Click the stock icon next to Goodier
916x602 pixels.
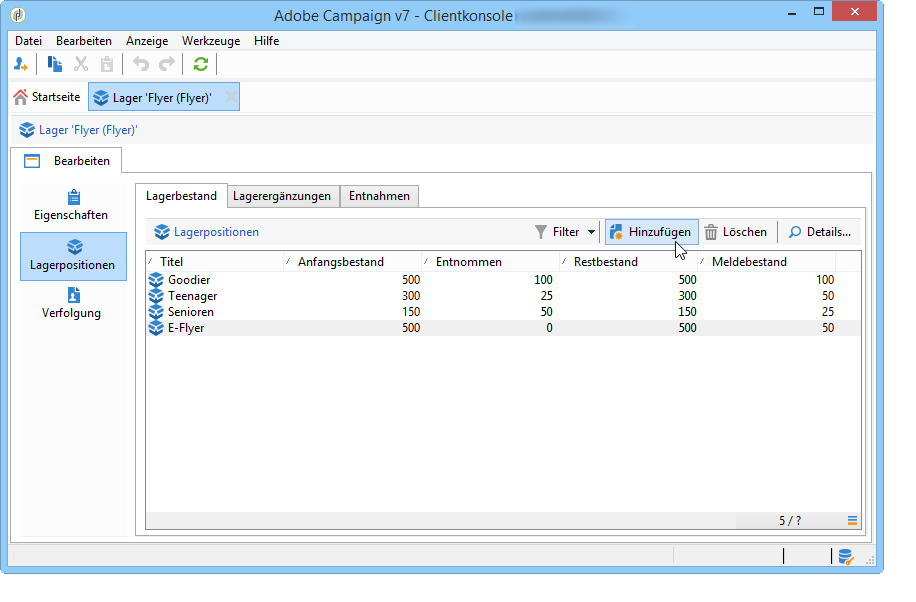(x=156, y=280)
